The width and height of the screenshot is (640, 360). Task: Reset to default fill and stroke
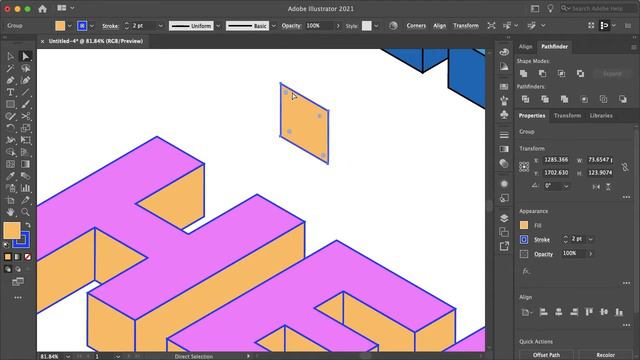tap(6, 244)
